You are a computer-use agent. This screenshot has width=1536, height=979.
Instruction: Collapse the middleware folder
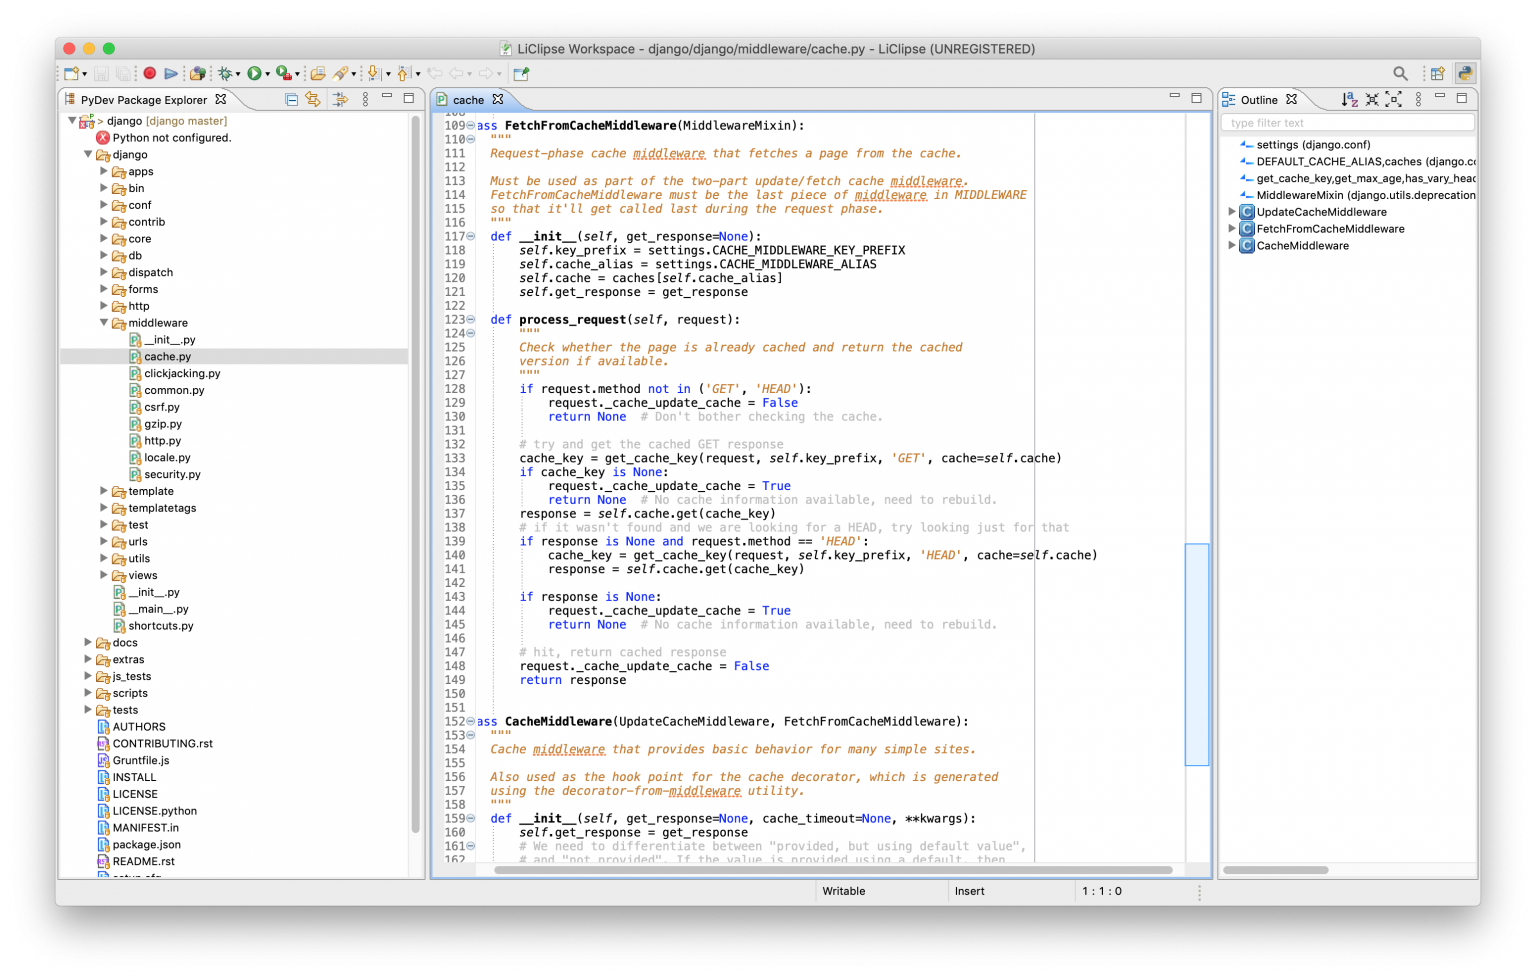(103, 322)
